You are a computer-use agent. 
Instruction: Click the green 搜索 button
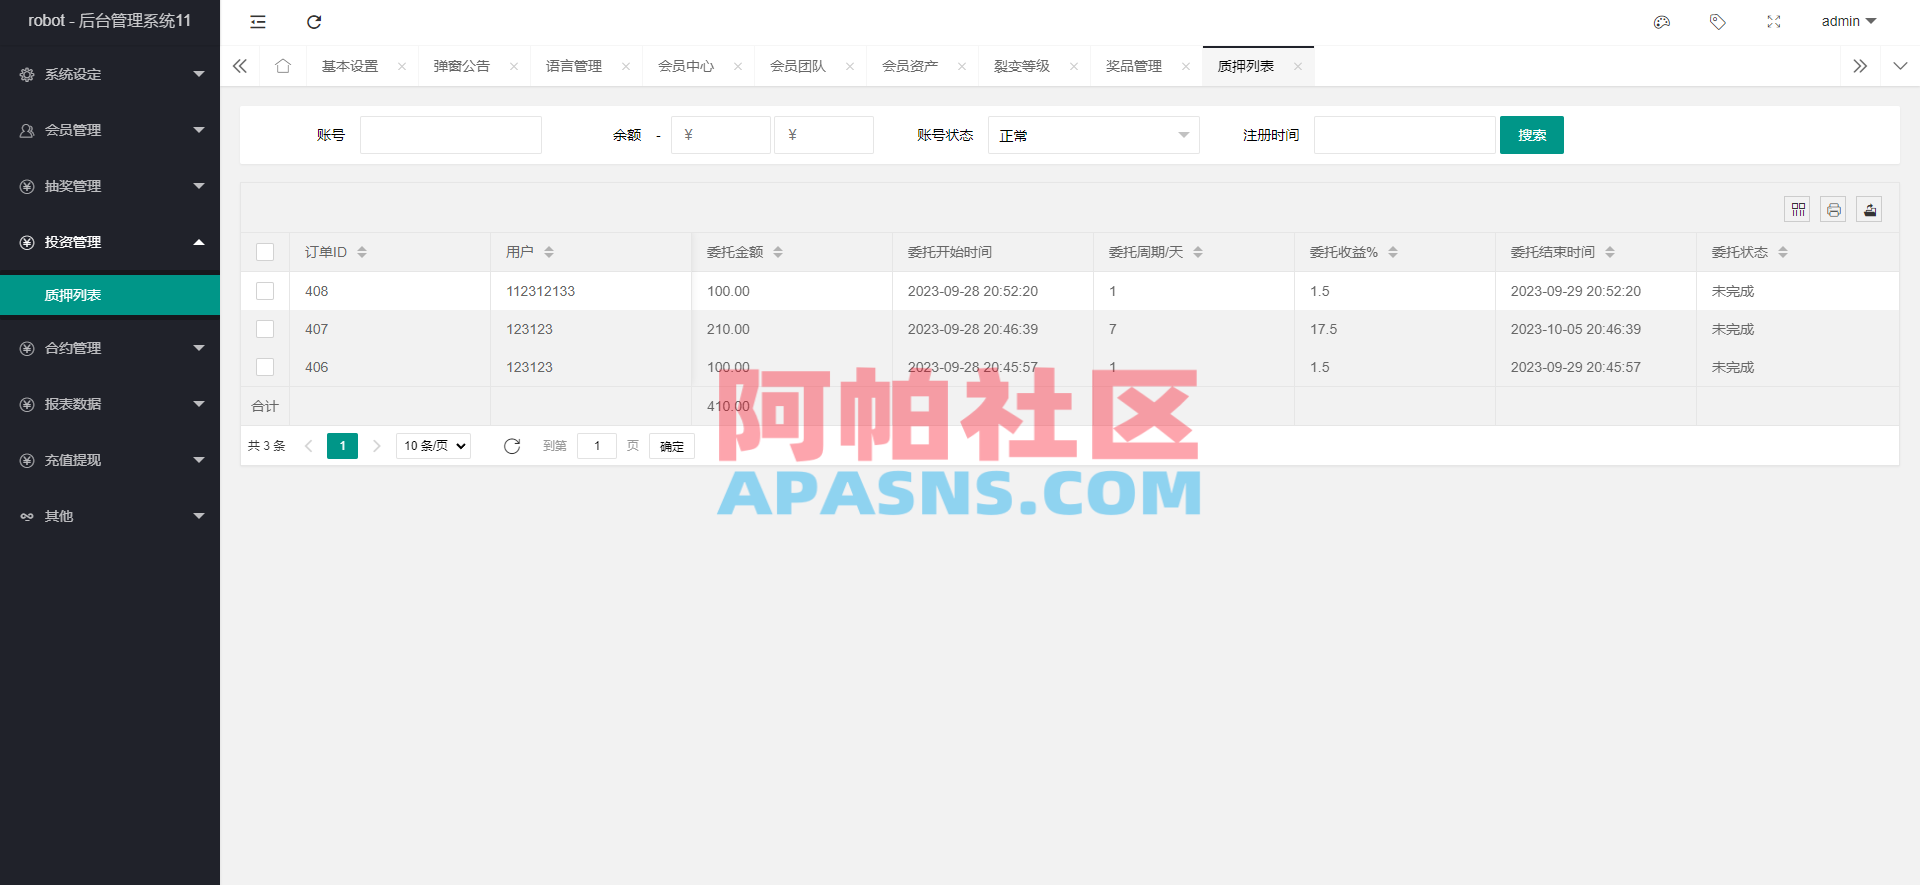[1532, 135]
